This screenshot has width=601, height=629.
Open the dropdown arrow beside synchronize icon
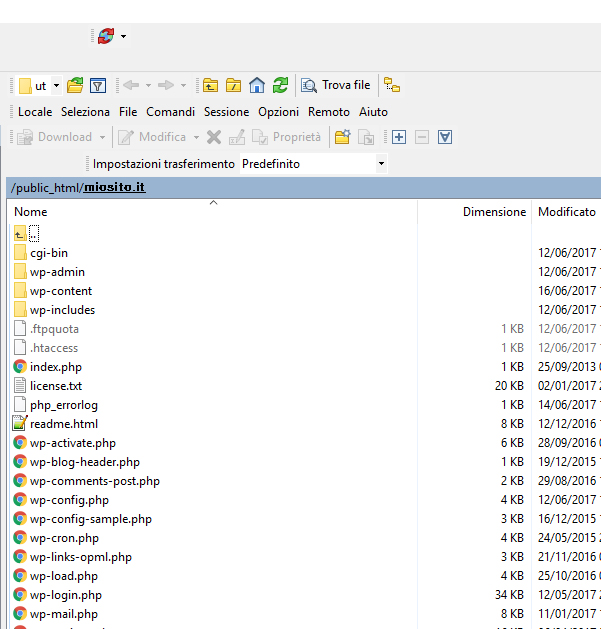point(124,37)
